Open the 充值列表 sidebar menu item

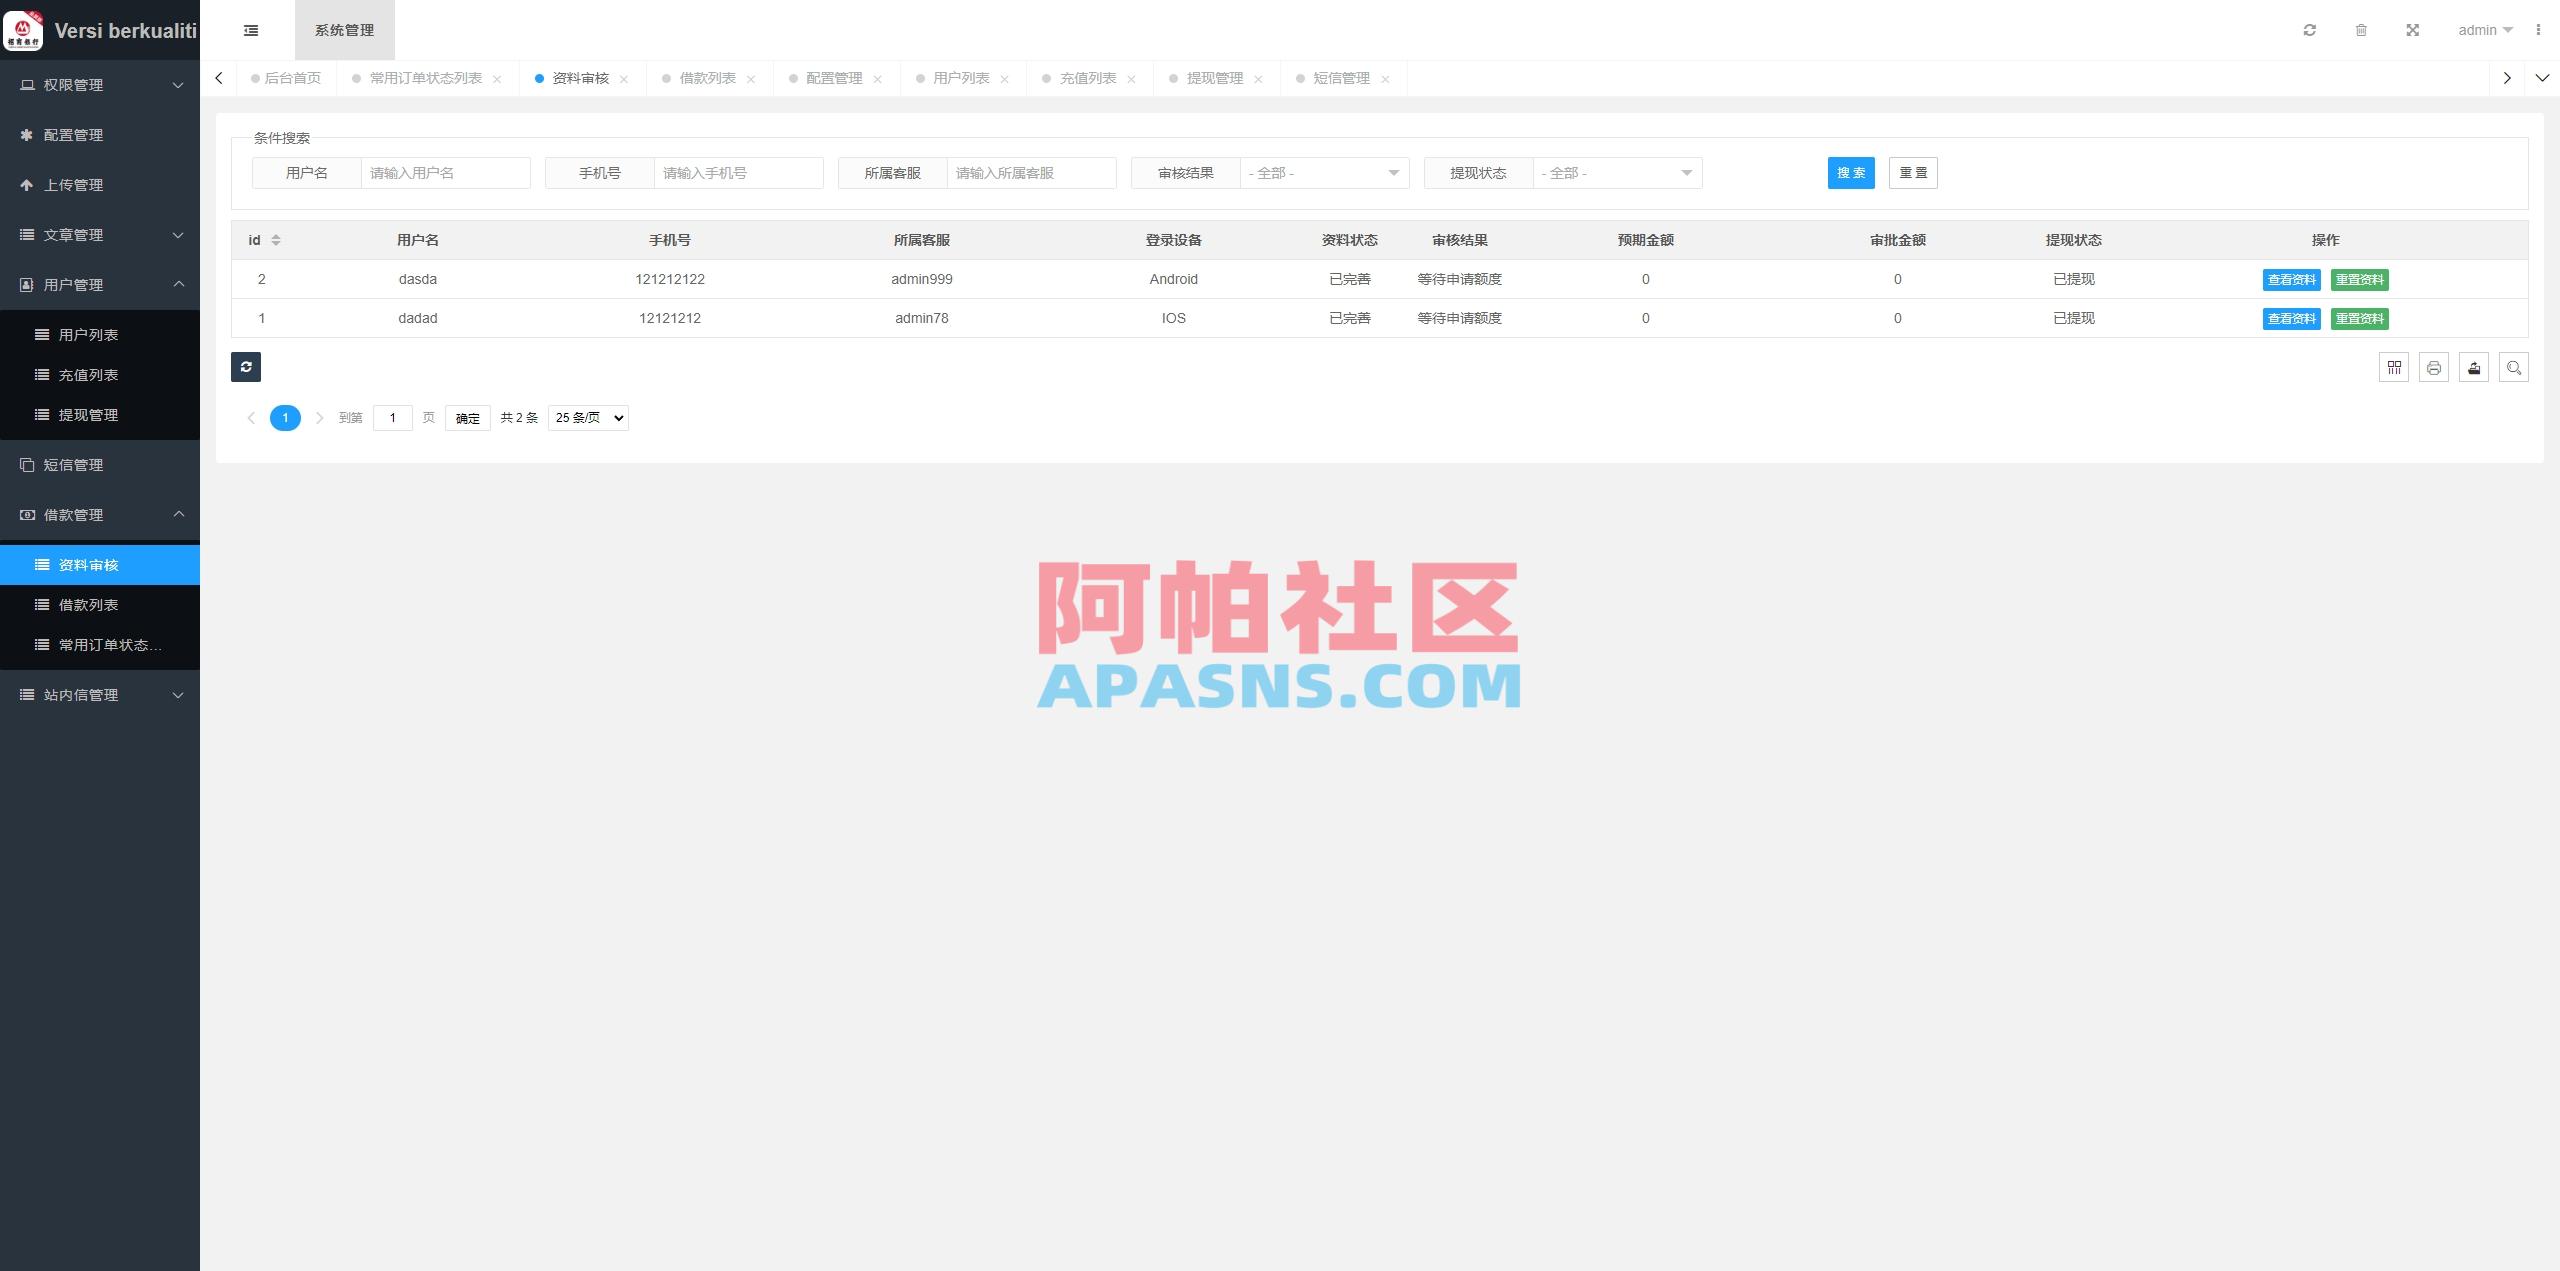[89, 374]
